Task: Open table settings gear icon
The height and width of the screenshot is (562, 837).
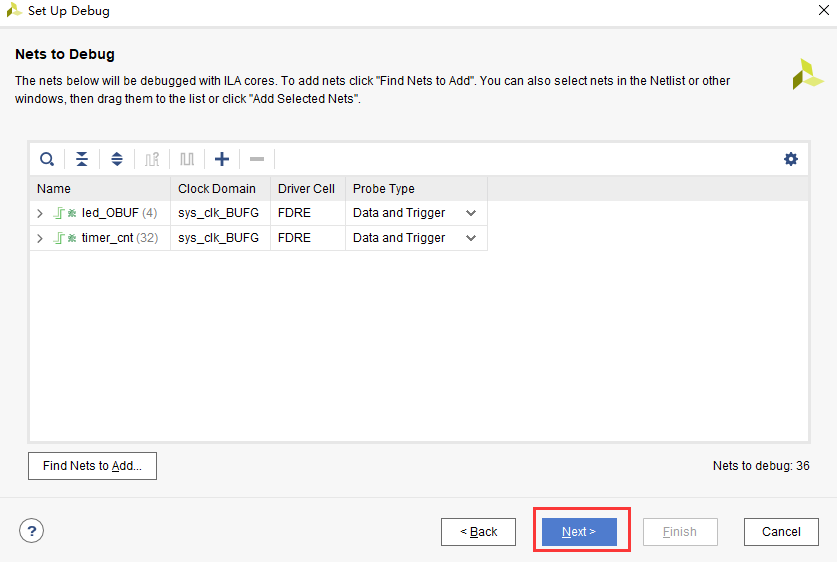Action: coord(791,159)
